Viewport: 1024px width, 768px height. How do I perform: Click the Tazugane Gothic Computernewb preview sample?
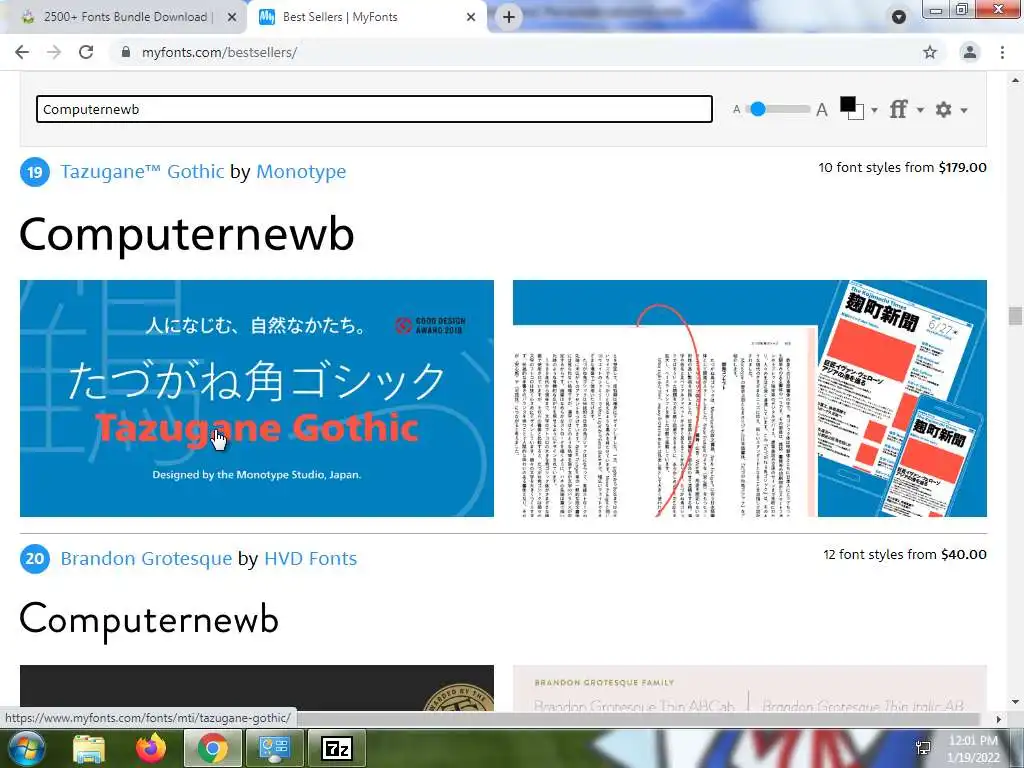(187, 234)
